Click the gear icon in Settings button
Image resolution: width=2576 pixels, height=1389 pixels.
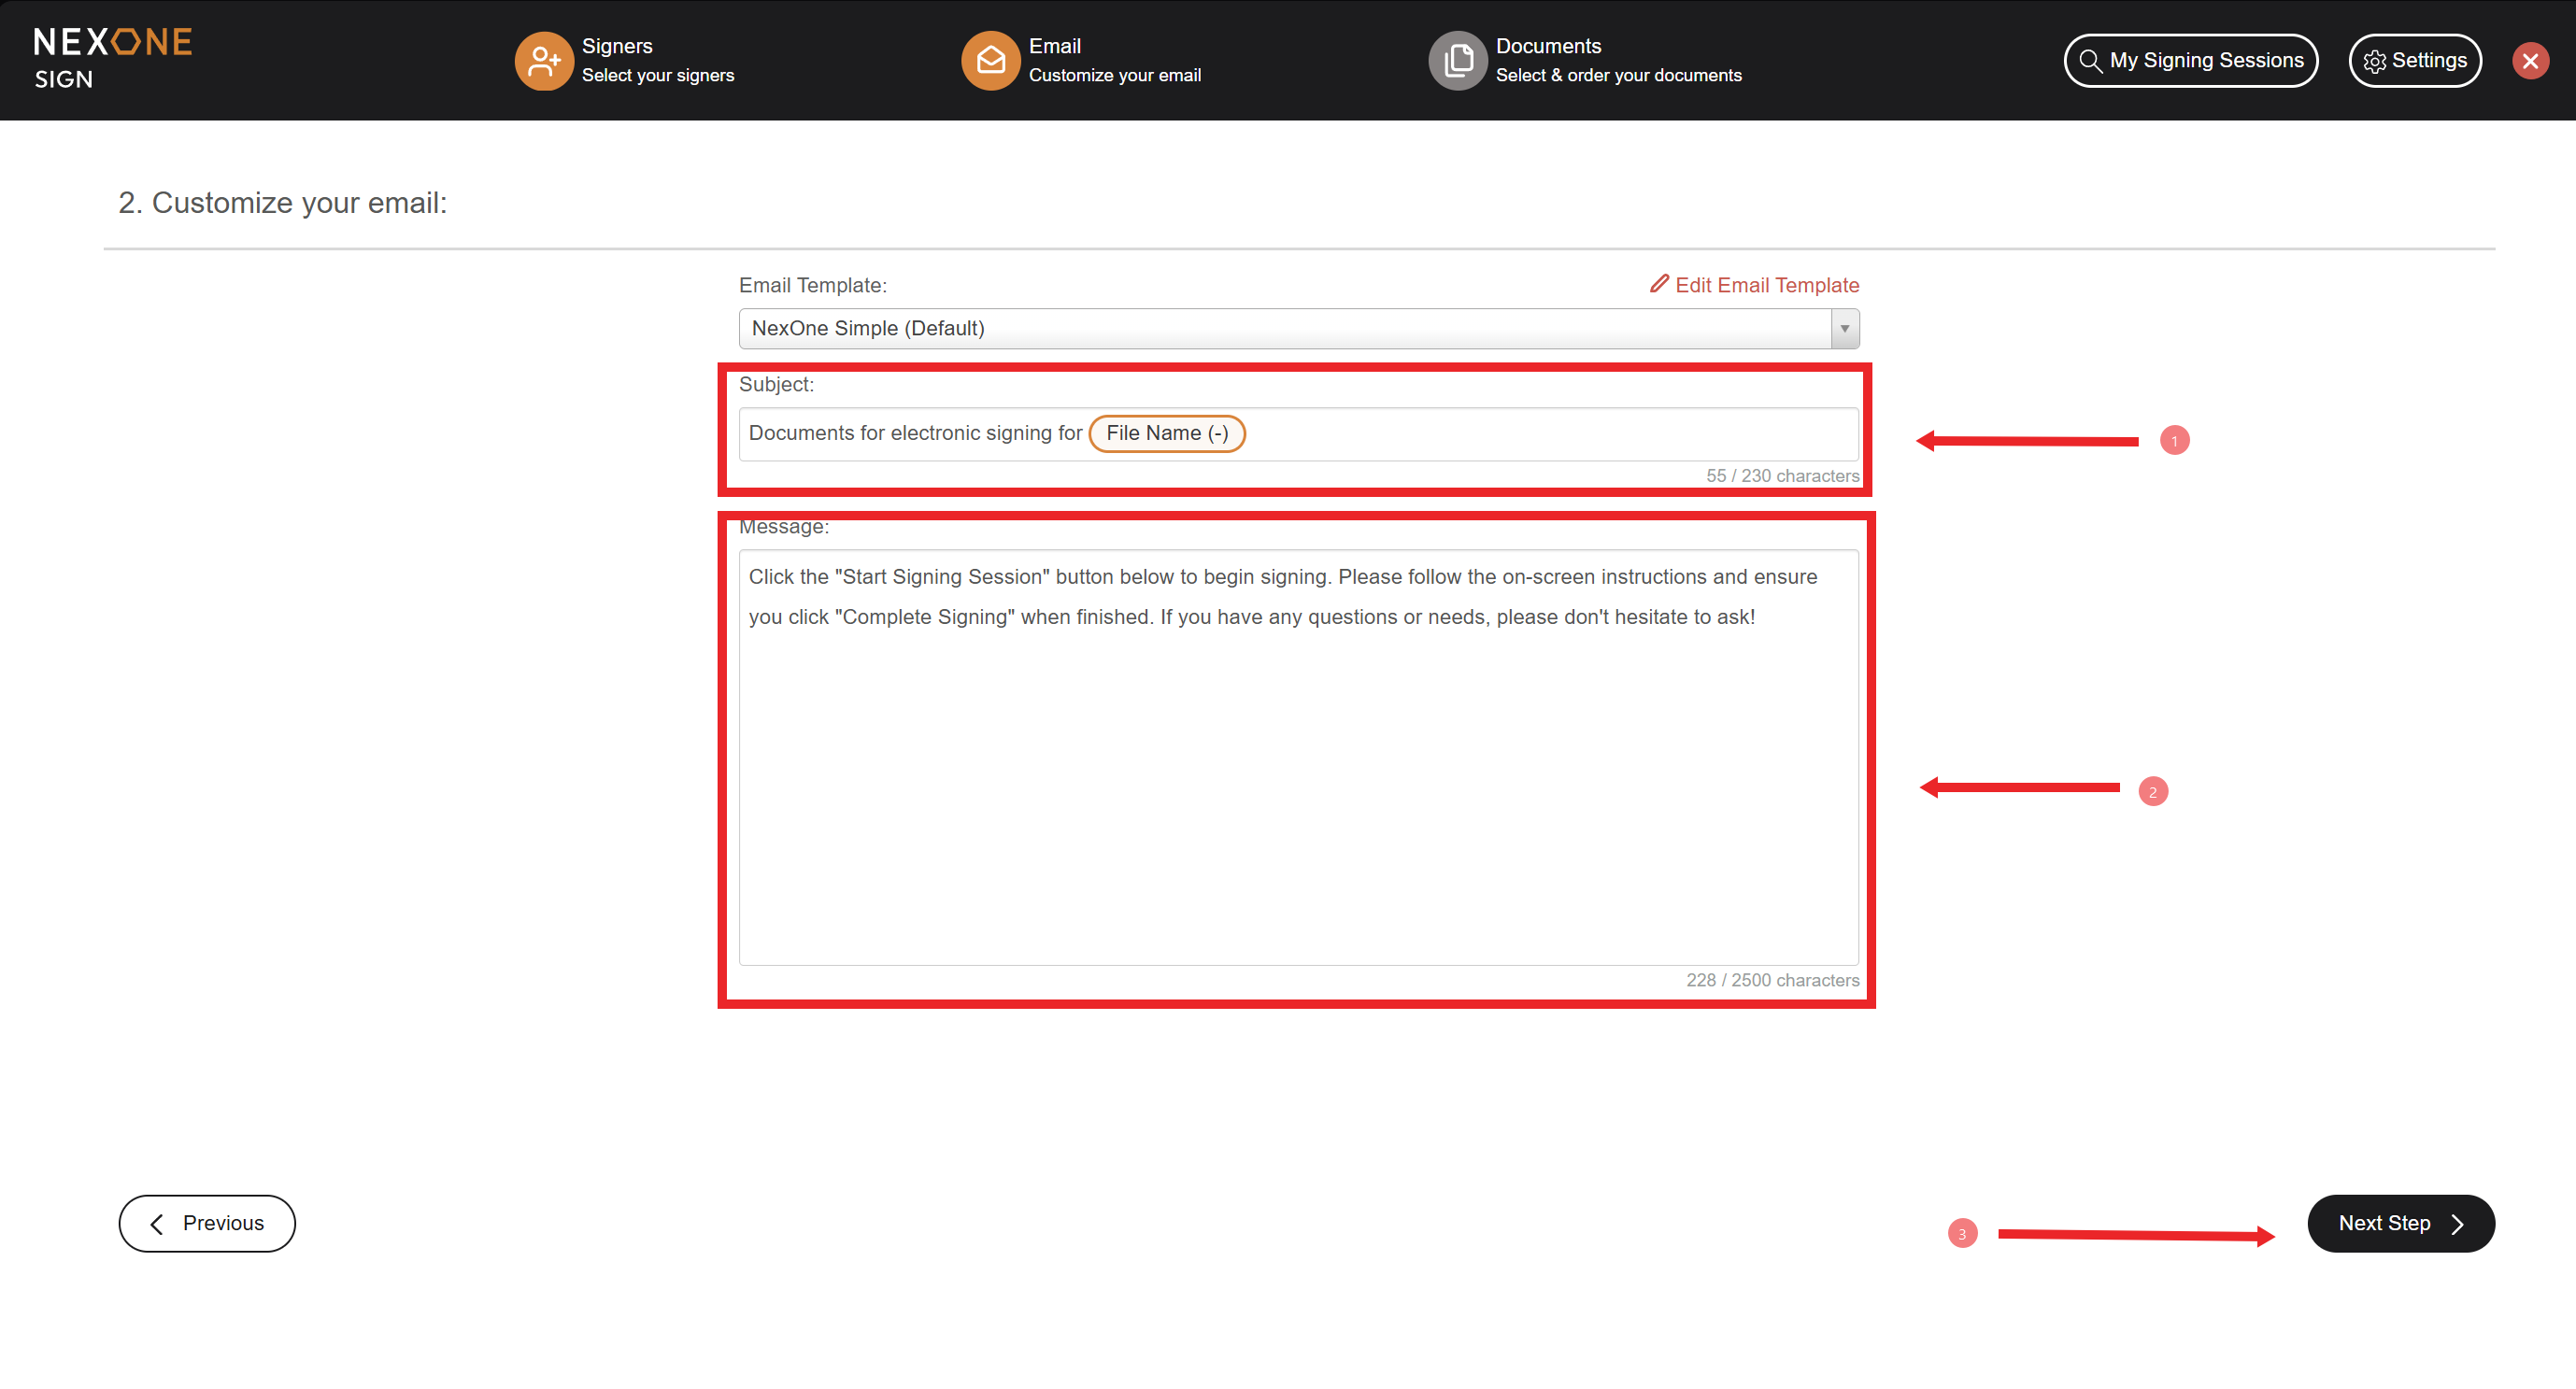tap(2374, 62)
